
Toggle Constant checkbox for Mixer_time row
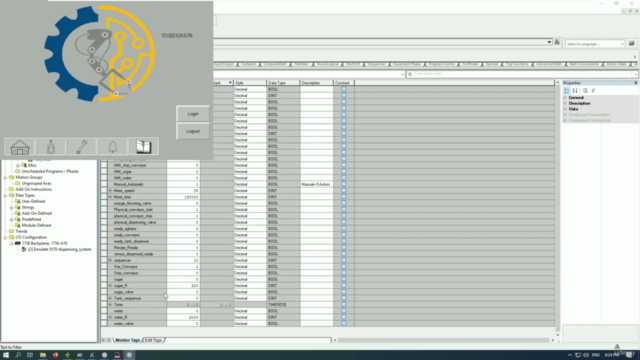(344, 197)
